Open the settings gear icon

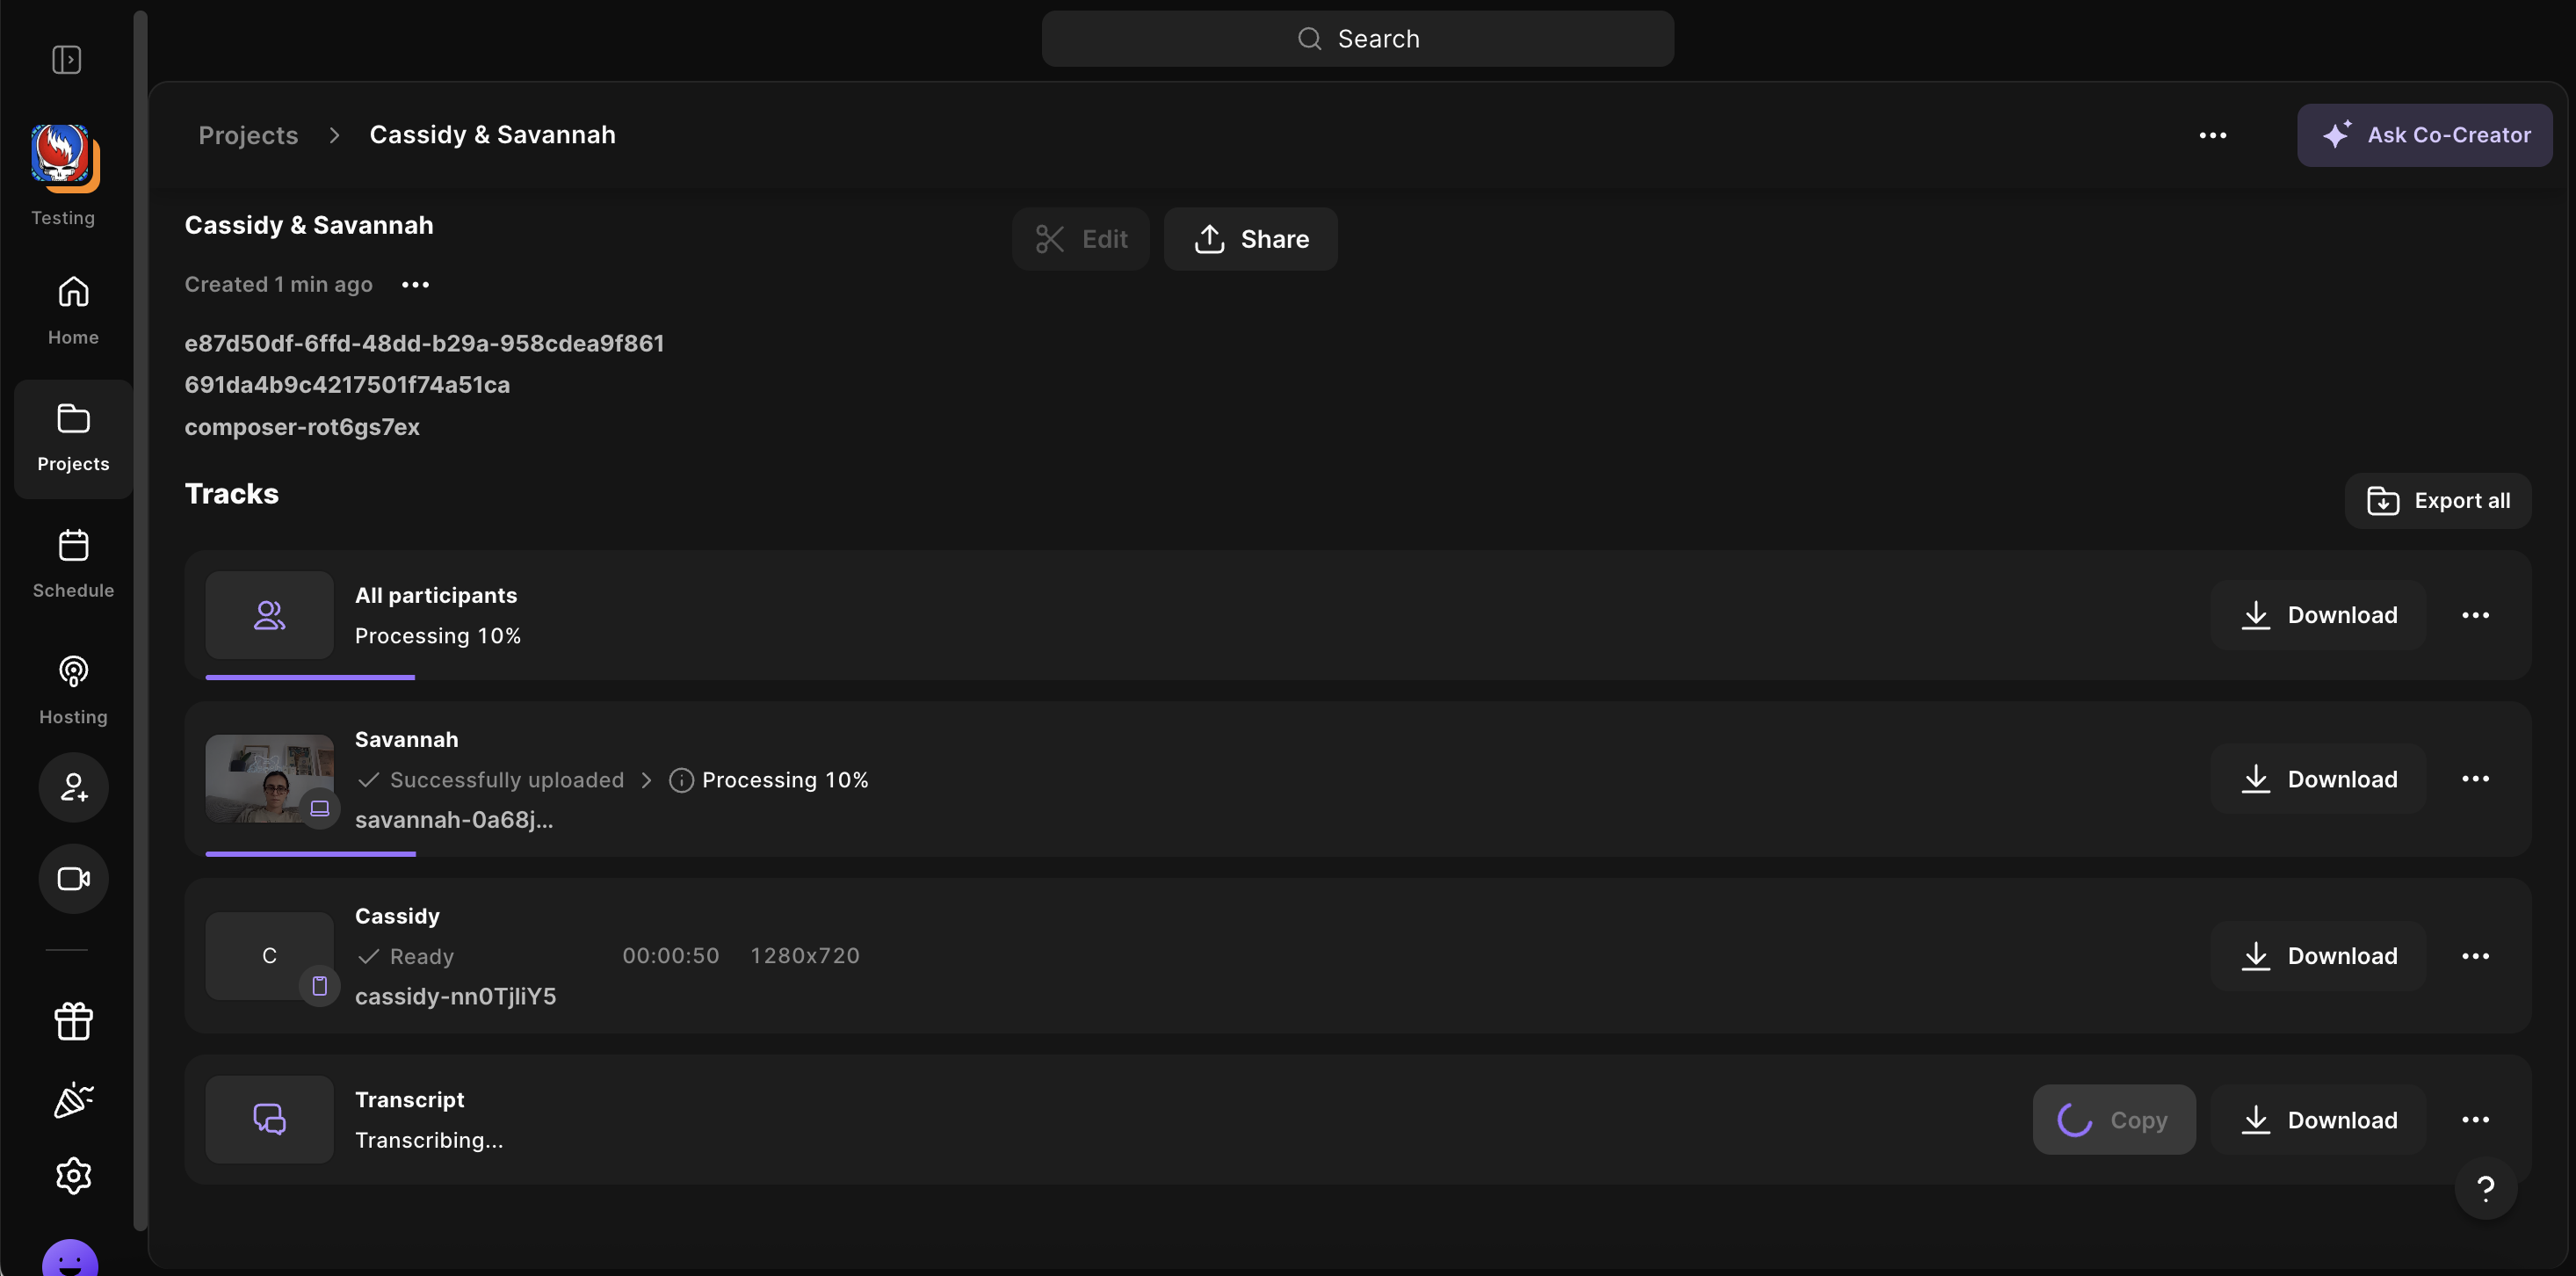(73, 1176)
